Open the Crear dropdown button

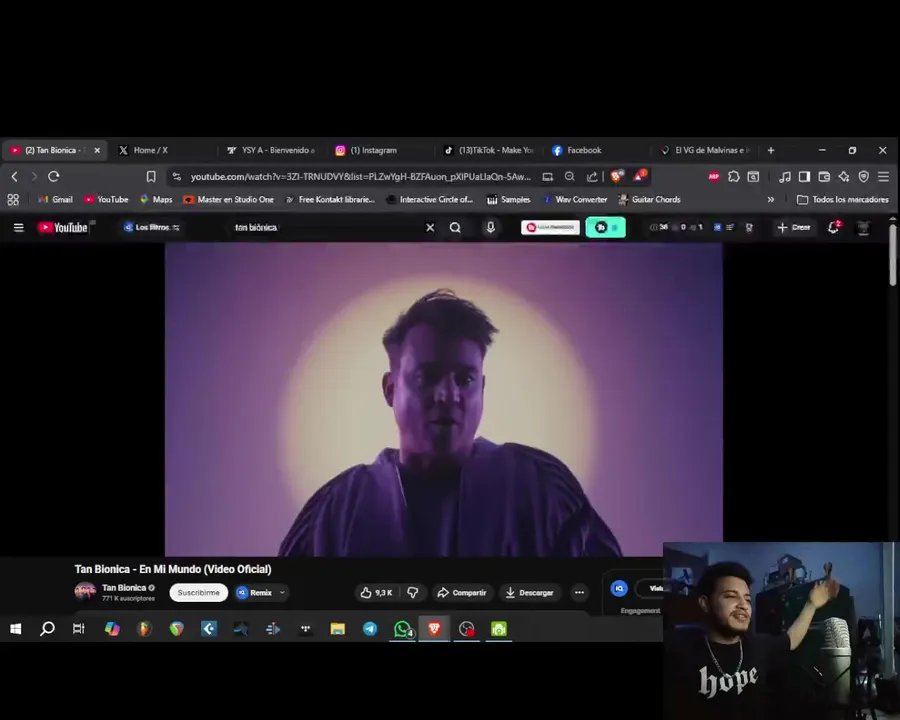[794, 227]
